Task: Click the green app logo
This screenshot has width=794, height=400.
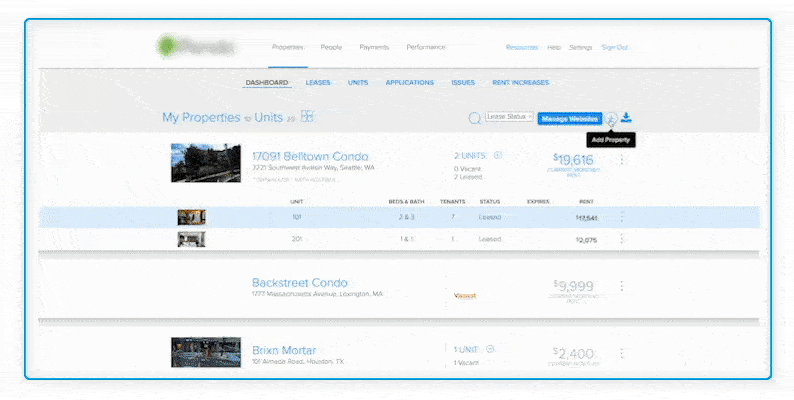Action: (168, 46)
